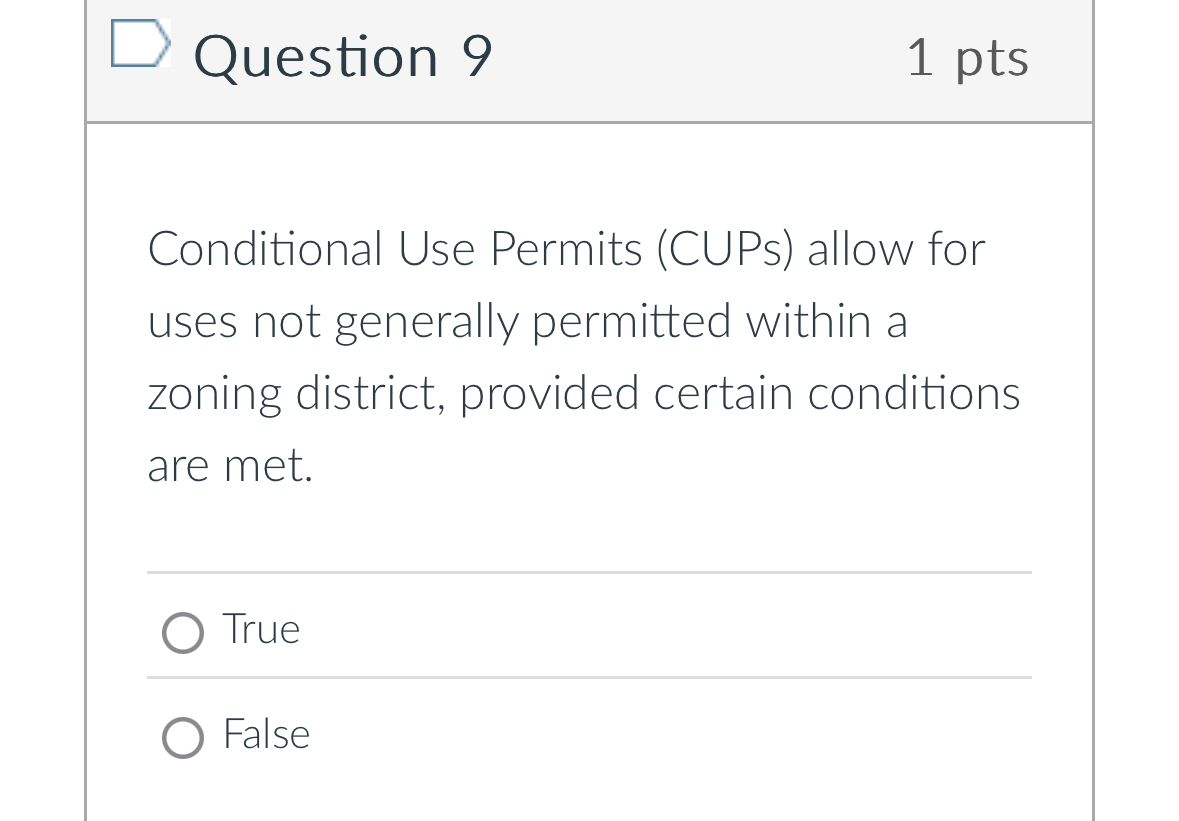Select the True radio button
This screenshot has height=821, width=1179.
tap(182, 632)
